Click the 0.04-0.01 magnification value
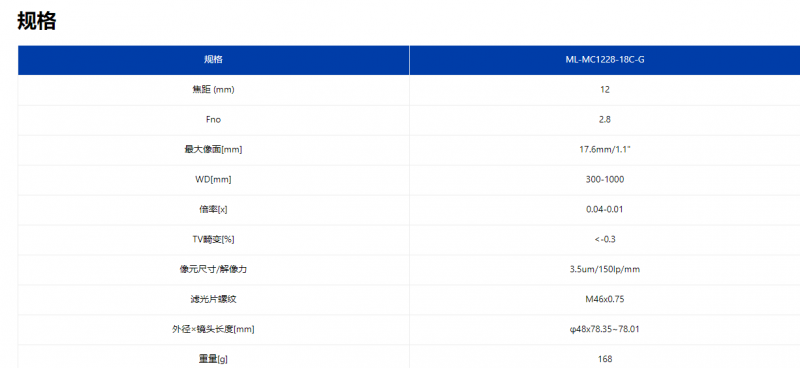 [605, 210]
